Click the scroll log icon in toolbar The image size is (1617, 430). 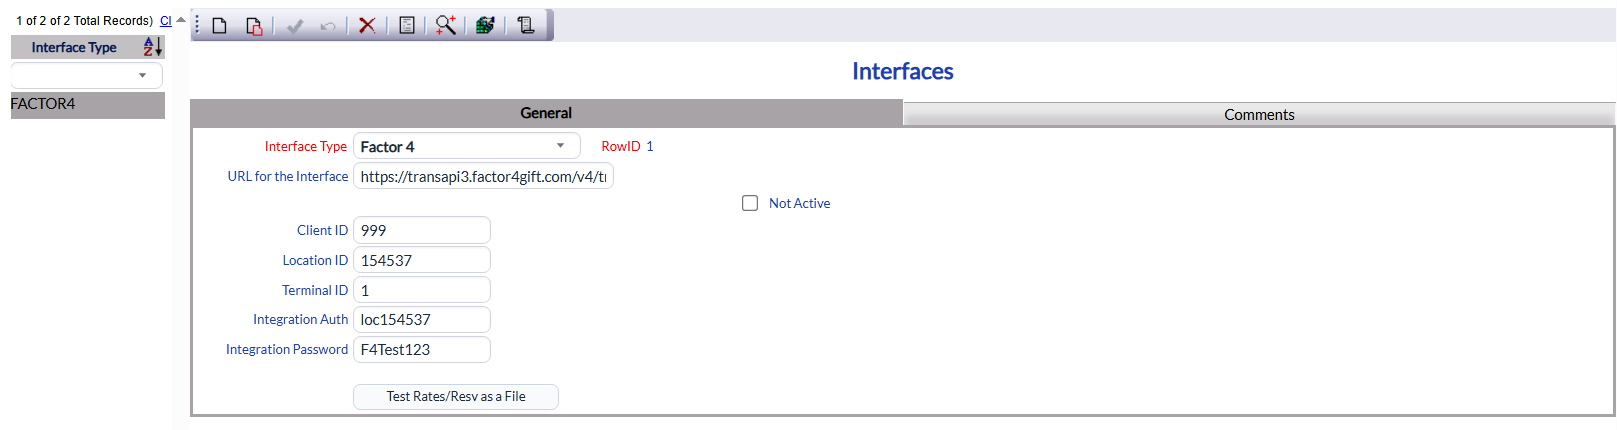click(x=526, y=26)
